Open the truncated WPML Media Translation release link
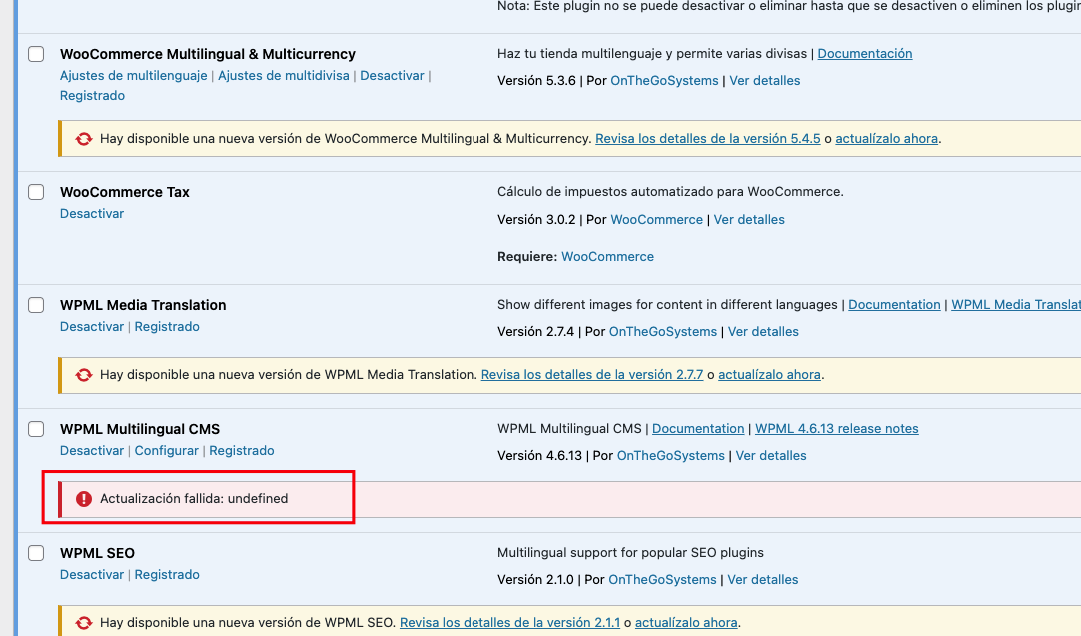 pos(1016,305)
